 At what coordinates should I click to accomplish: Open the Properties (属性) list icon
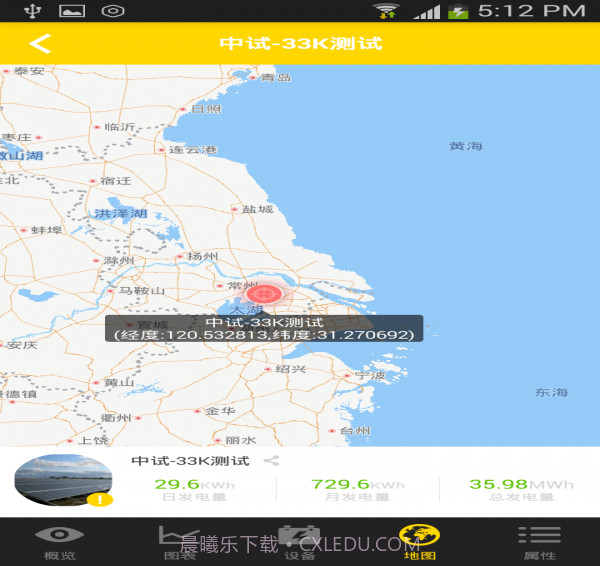539,539
